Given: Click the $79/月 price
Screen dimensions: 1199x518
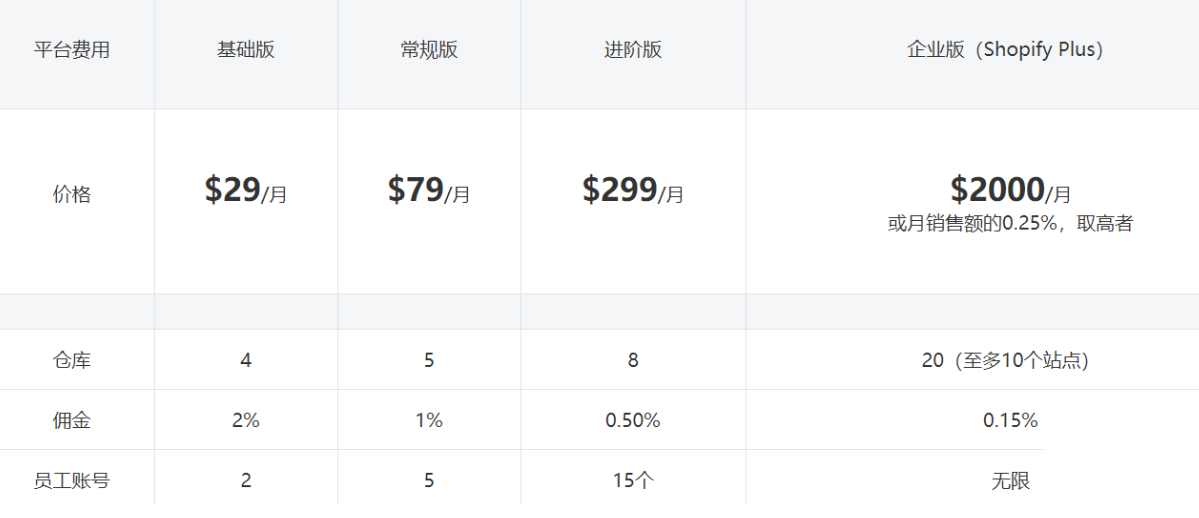Looking at the screenshot, I should pos(429,190).
